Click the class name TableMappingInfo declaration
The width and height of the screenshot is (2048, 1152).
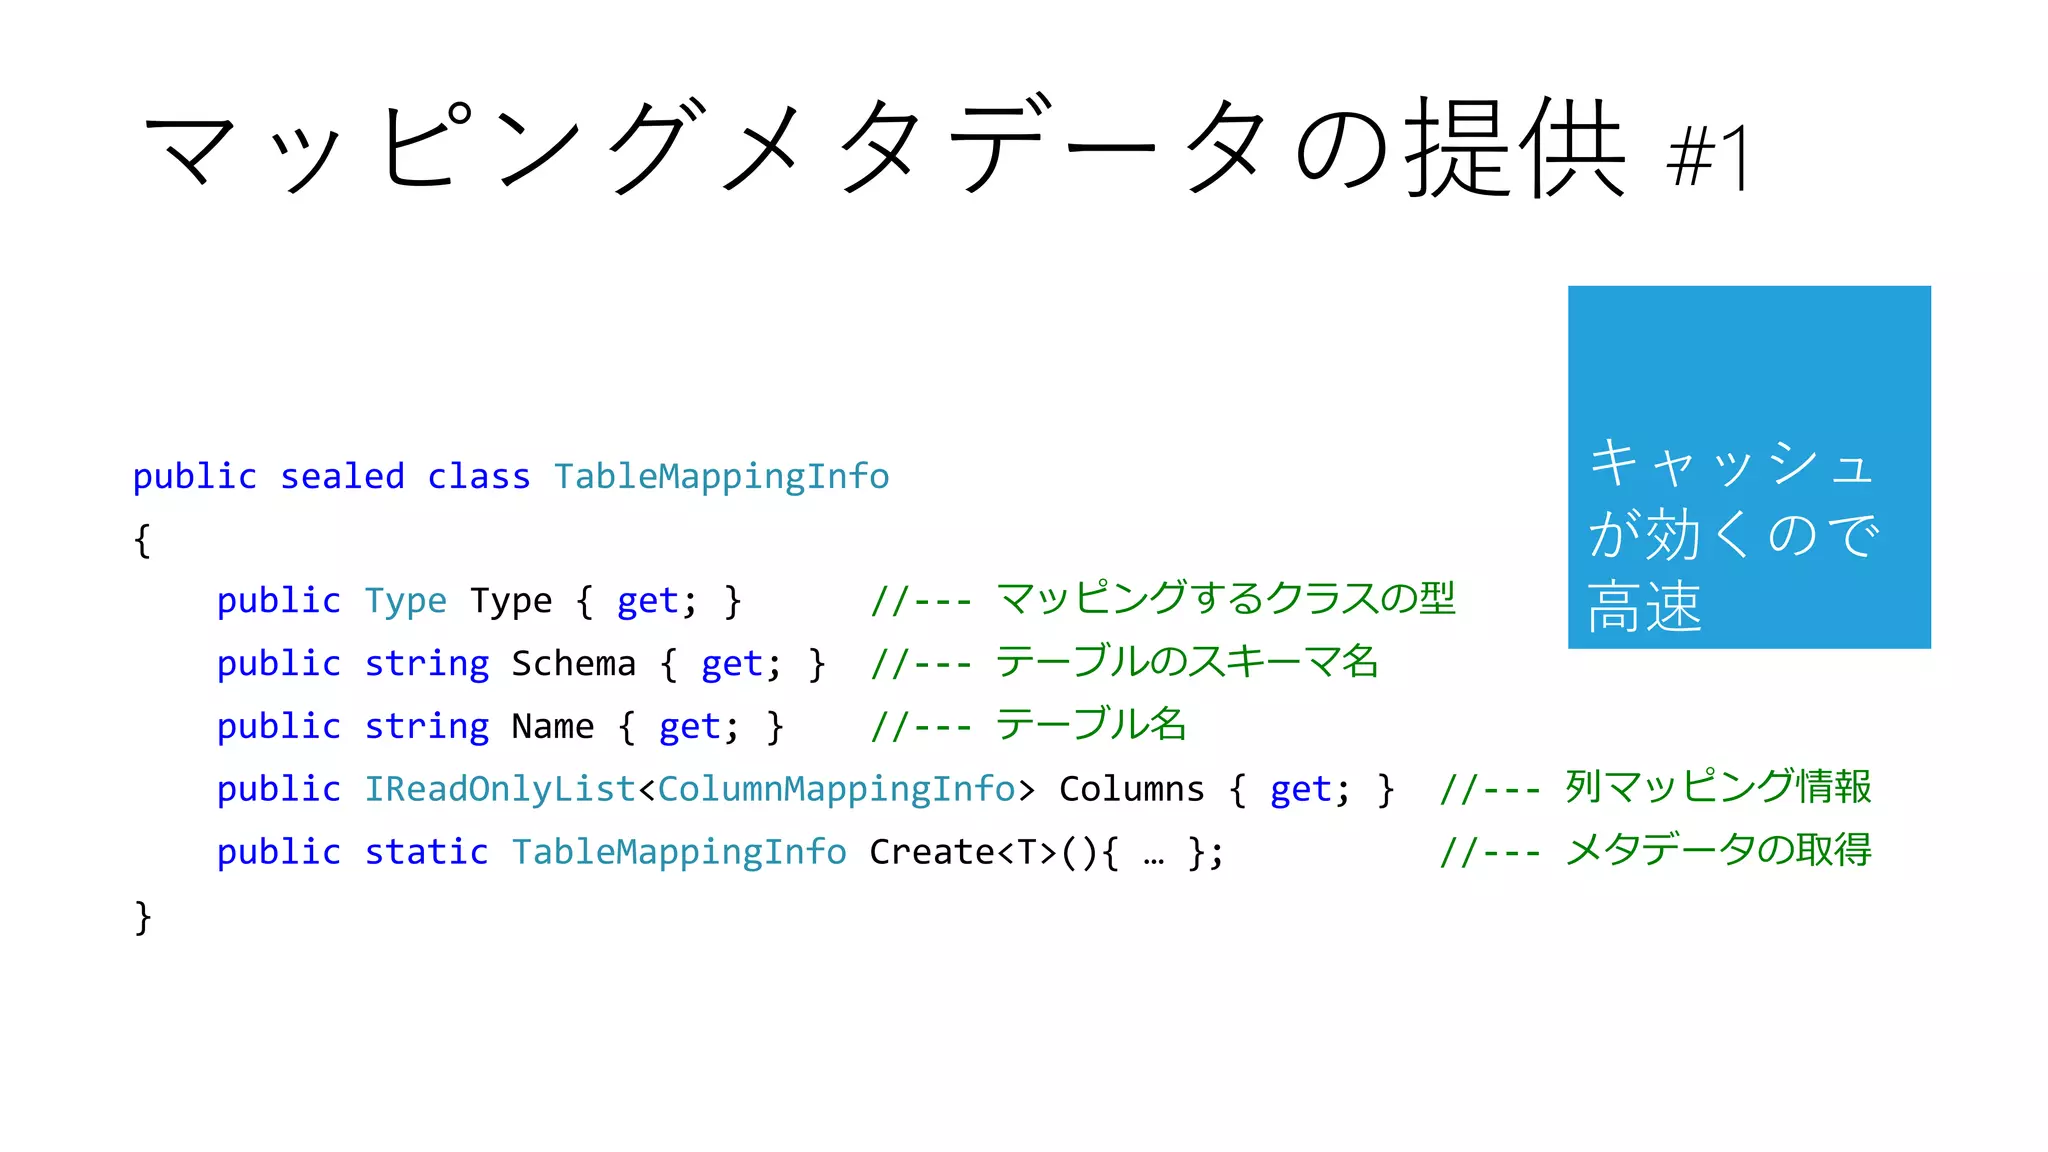(721, 476)
